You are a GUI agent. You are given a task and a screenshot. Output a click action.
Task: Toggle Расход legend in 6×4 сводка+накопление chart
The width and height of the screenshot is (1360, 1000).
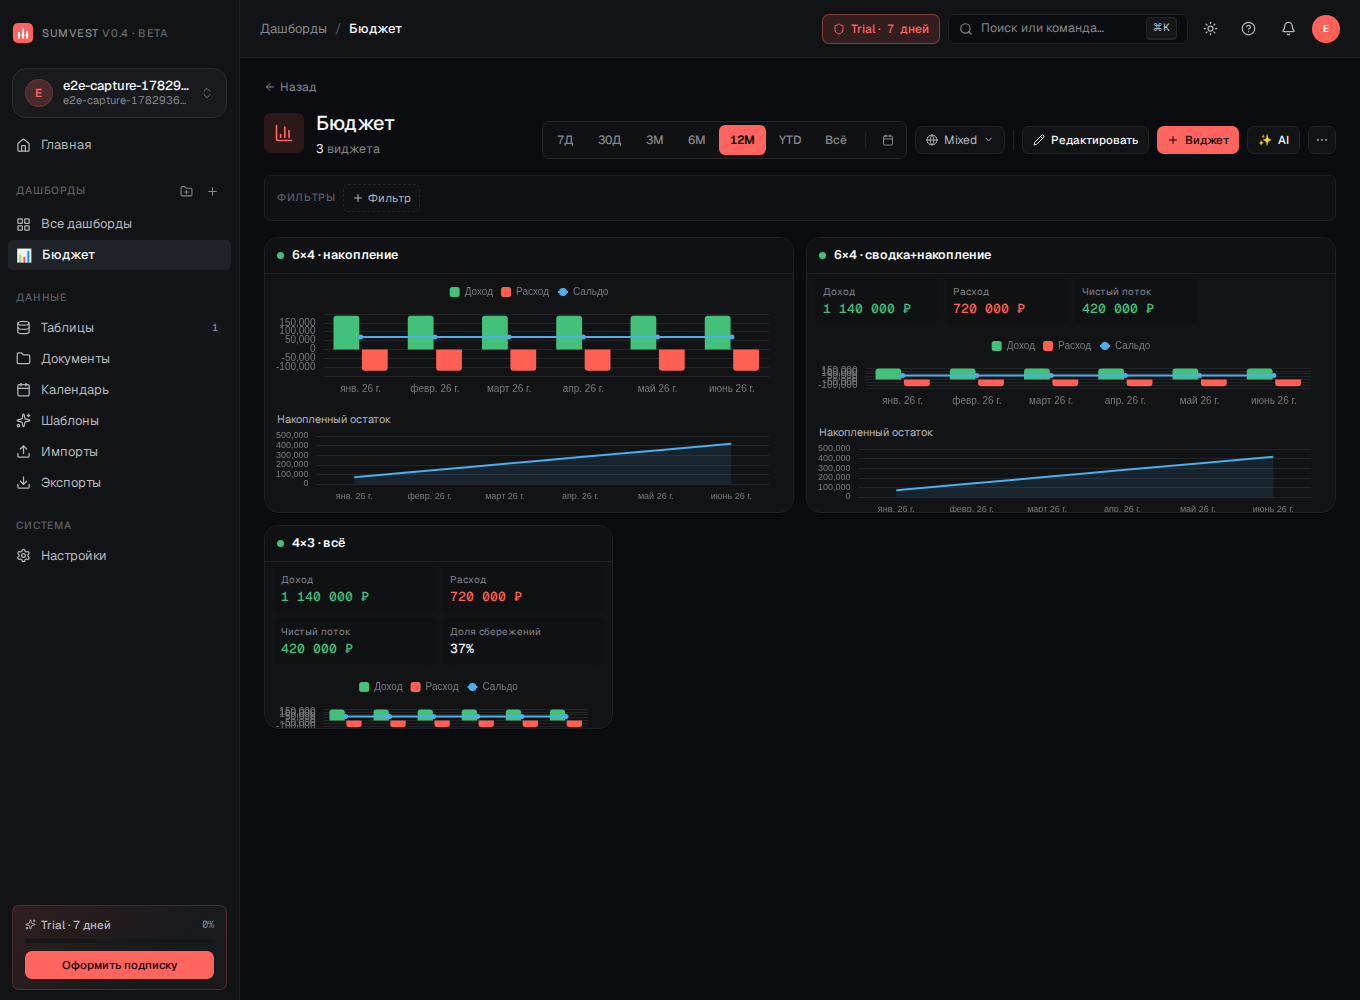pyautogui.click(x=1067, y=346)
